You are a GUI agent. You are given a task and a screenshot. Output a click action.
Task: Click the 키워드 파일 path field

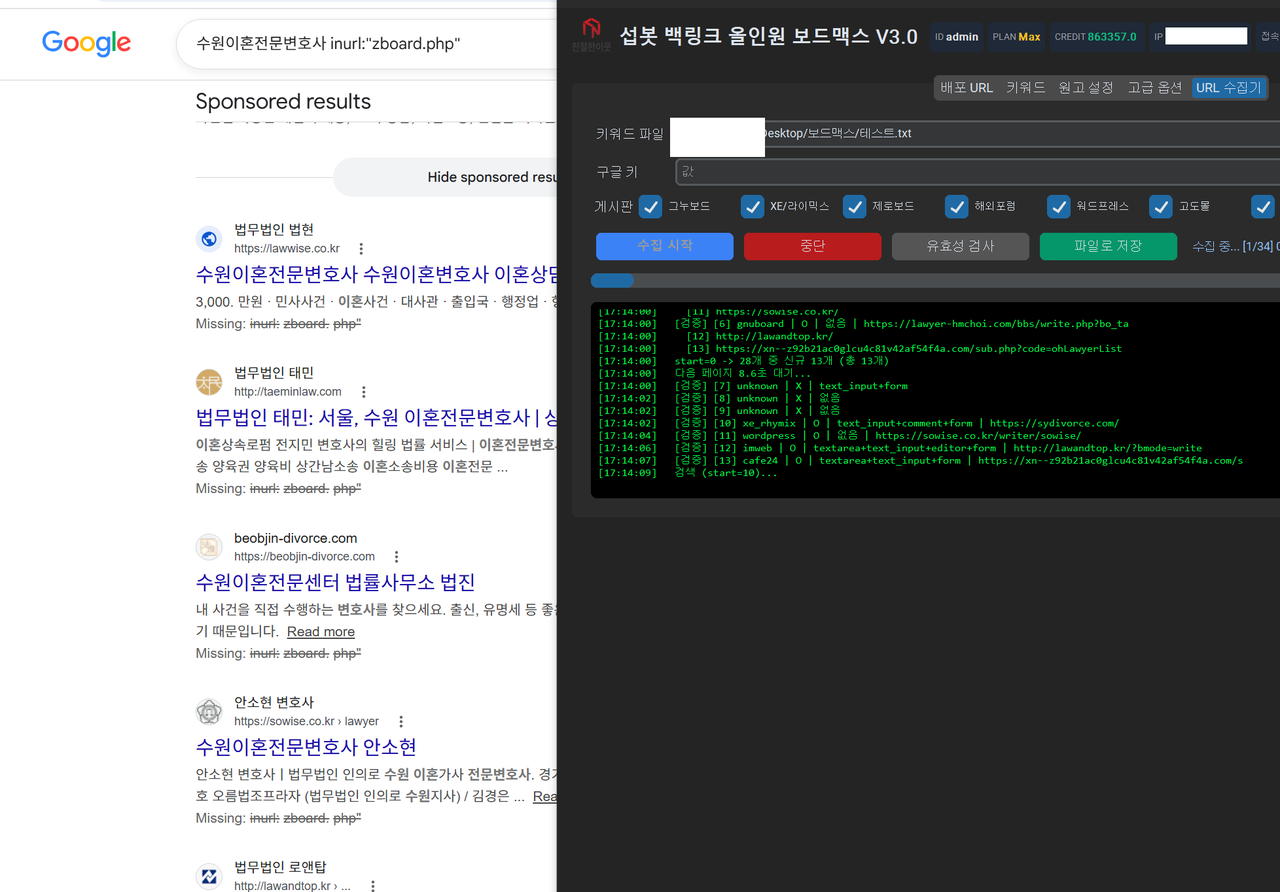click(x=977, y=134)
